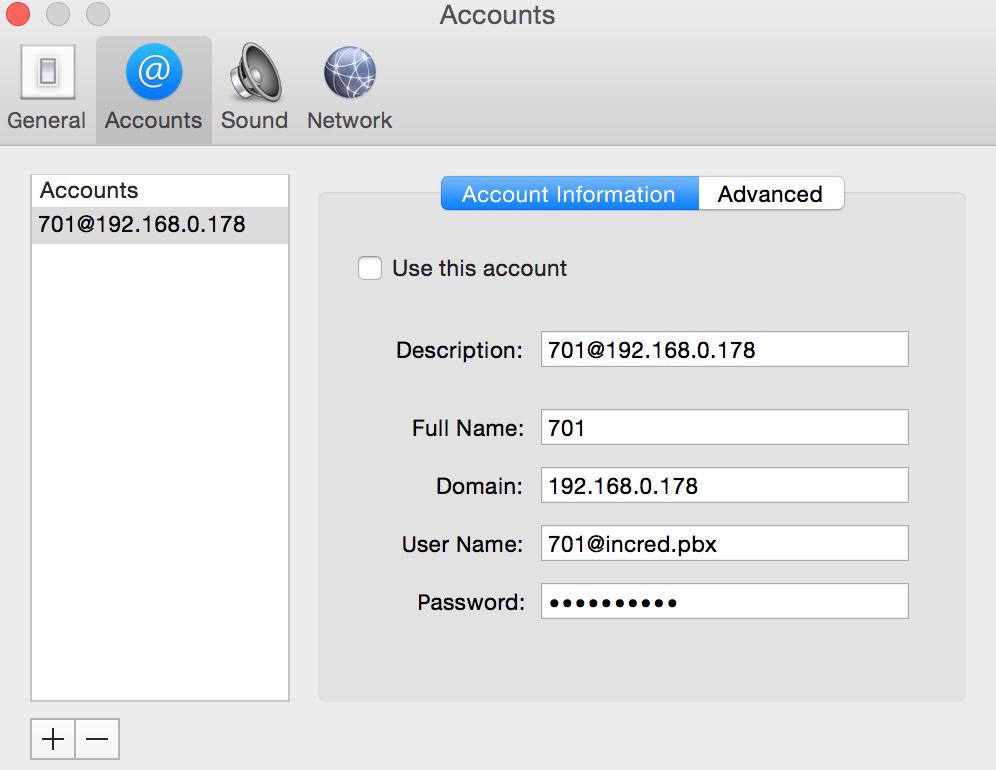The width and height of the screenshot is (996, 770).
Task: Close the Accounts window with red button
Action: click(x=17, y=13)
